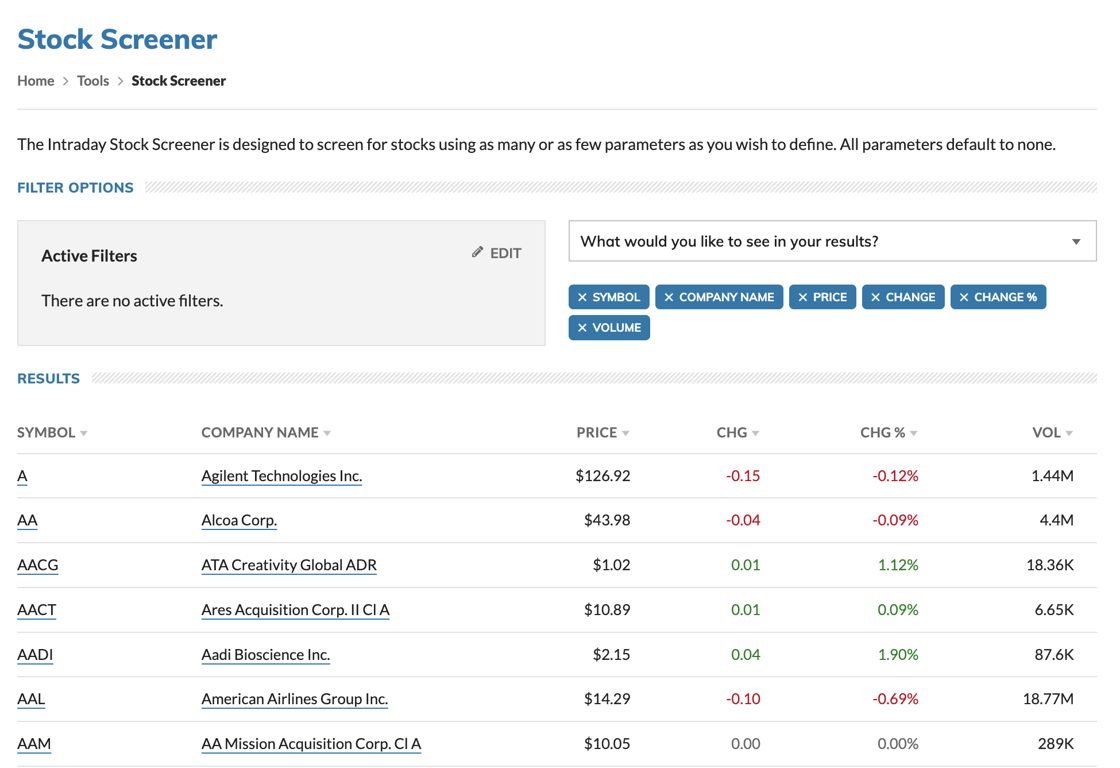Click the 'There are no active filters.' text
Screen dimensions: 1120x768
click(132, 301)
